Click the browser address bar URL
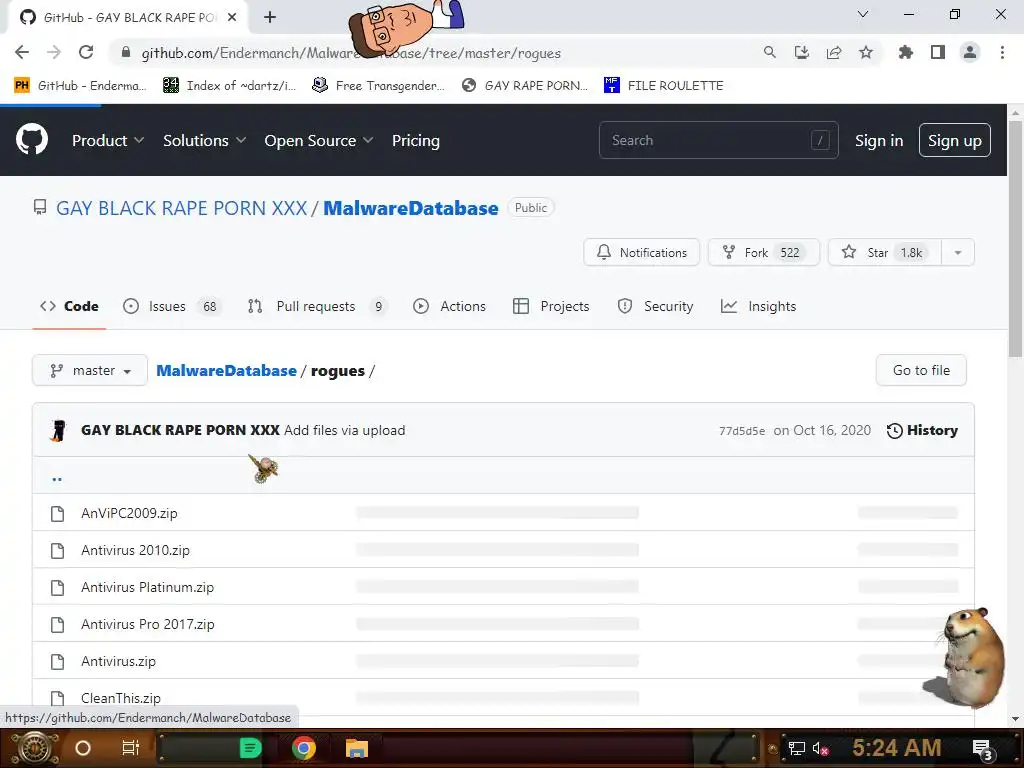 pos(351,53)
